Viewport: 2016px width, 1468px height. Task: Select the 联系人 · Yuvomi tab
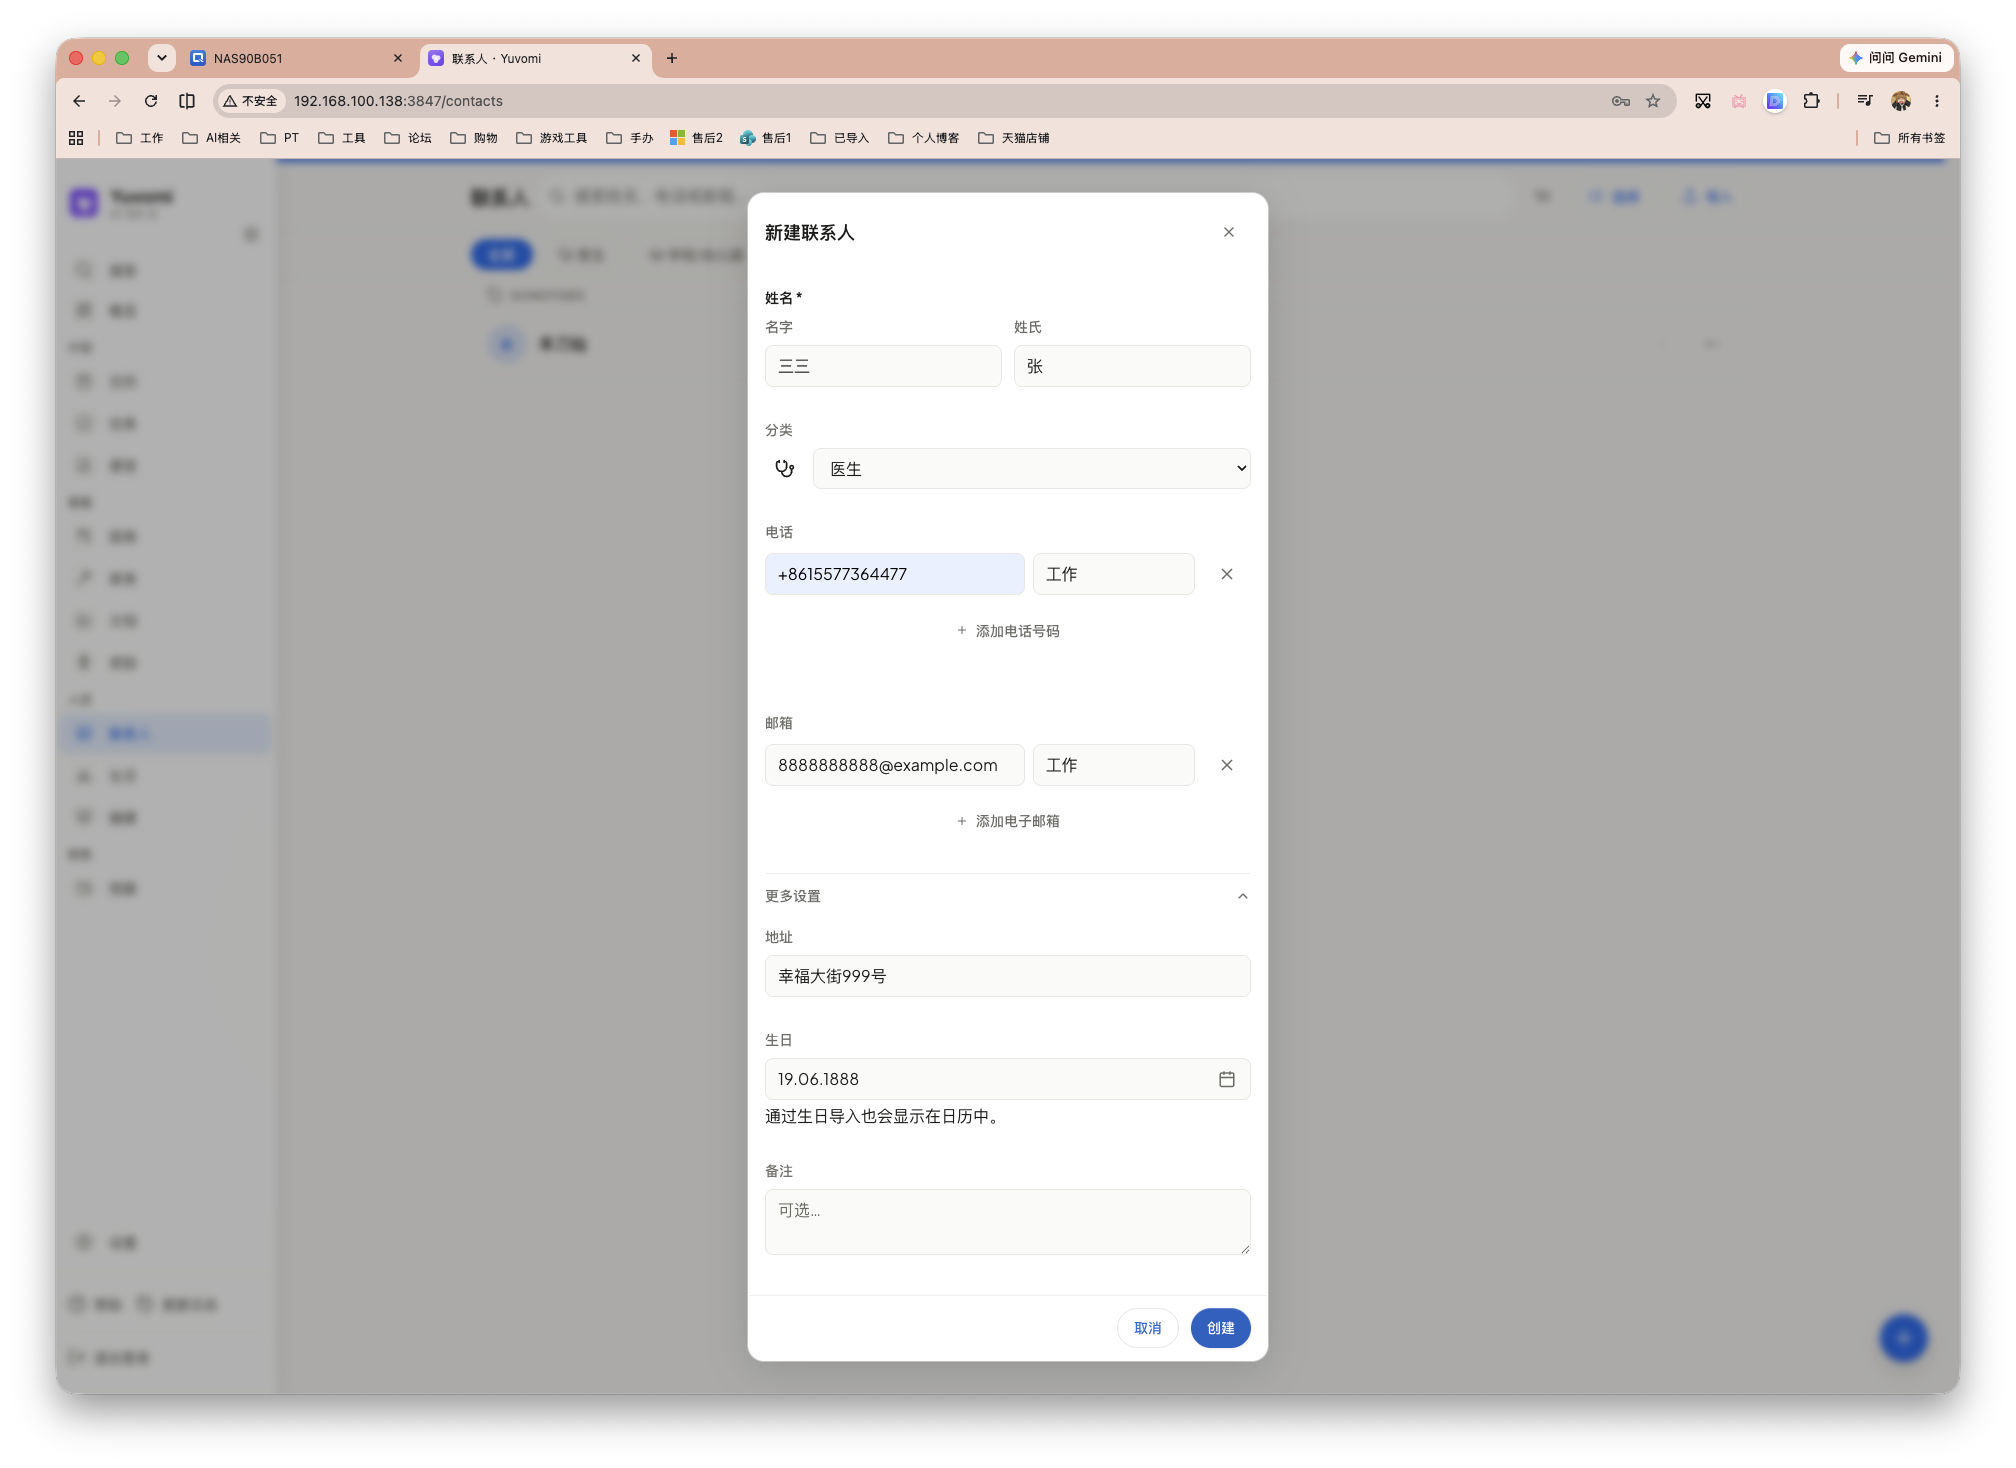point(535,59)
